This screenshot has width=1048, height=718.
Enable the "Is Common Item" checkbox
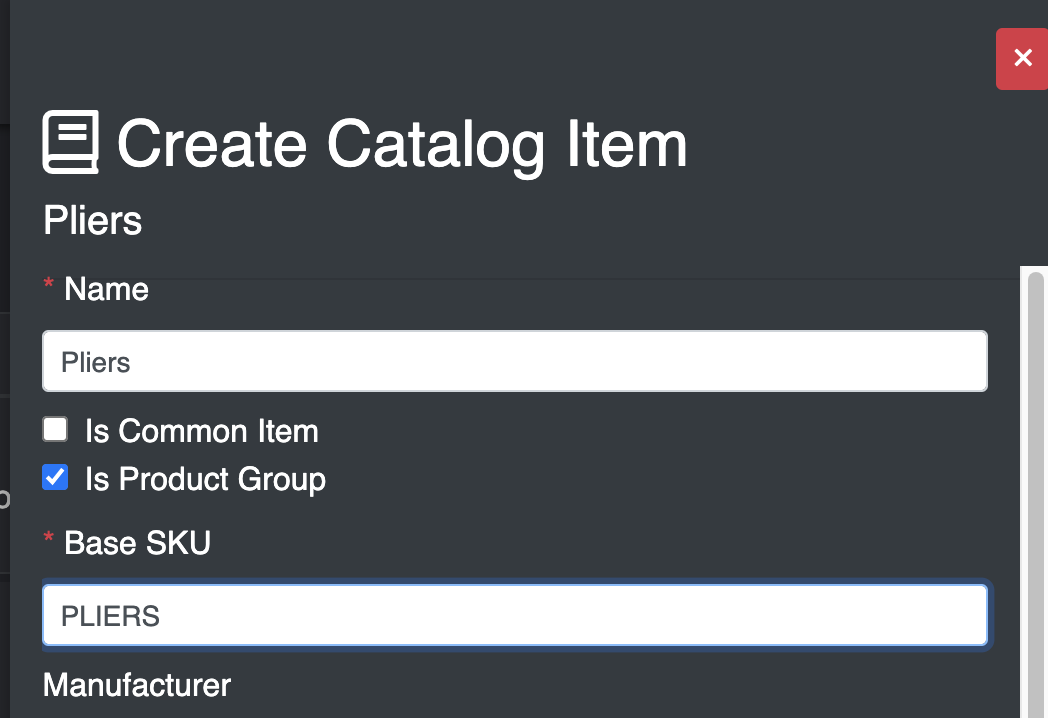[x=54, y=429]
